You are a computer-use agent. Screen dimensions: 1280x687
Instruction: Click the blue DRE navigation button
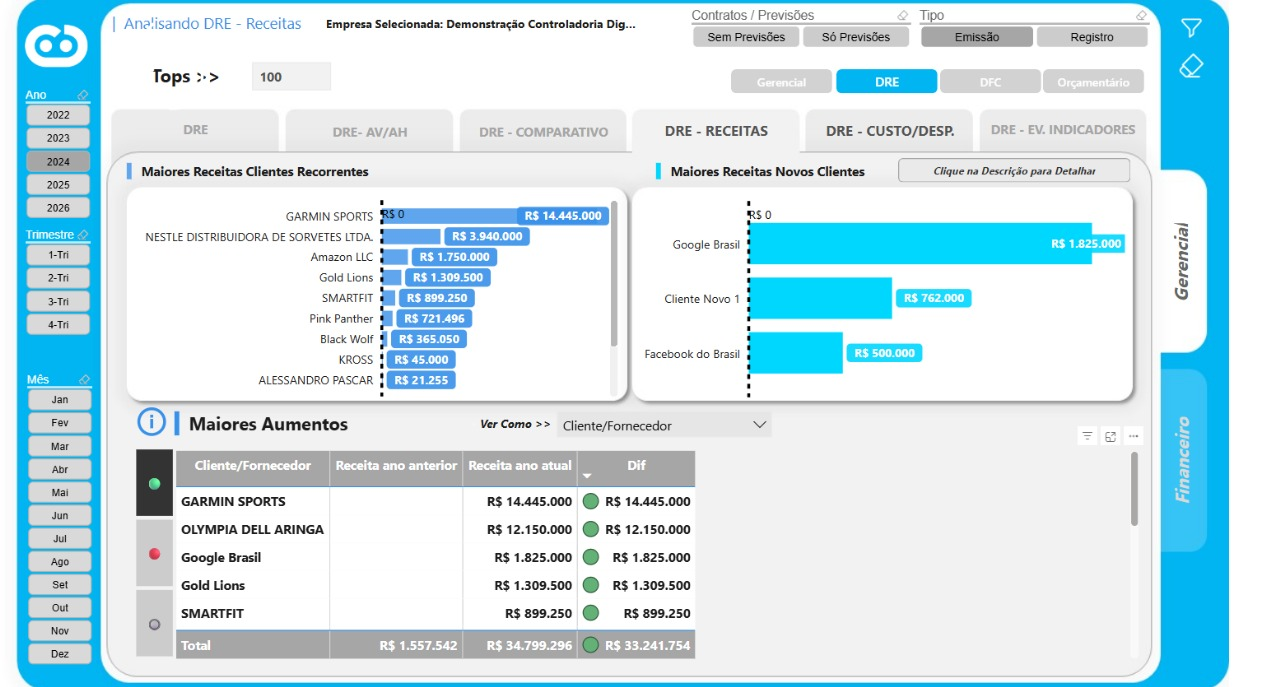click(x=887, y=82)
